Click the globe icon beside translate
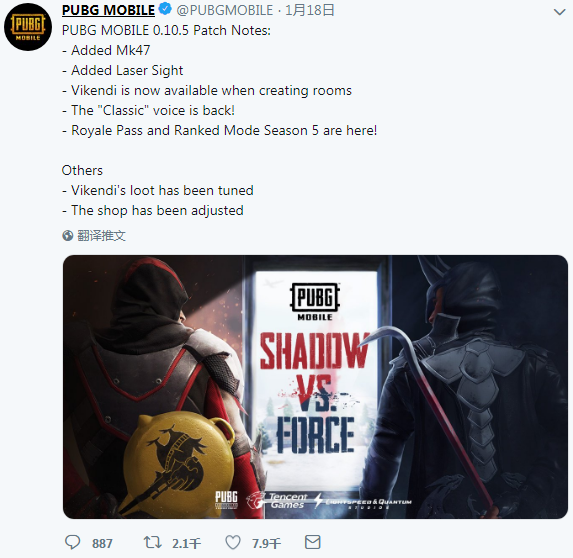 68,236
